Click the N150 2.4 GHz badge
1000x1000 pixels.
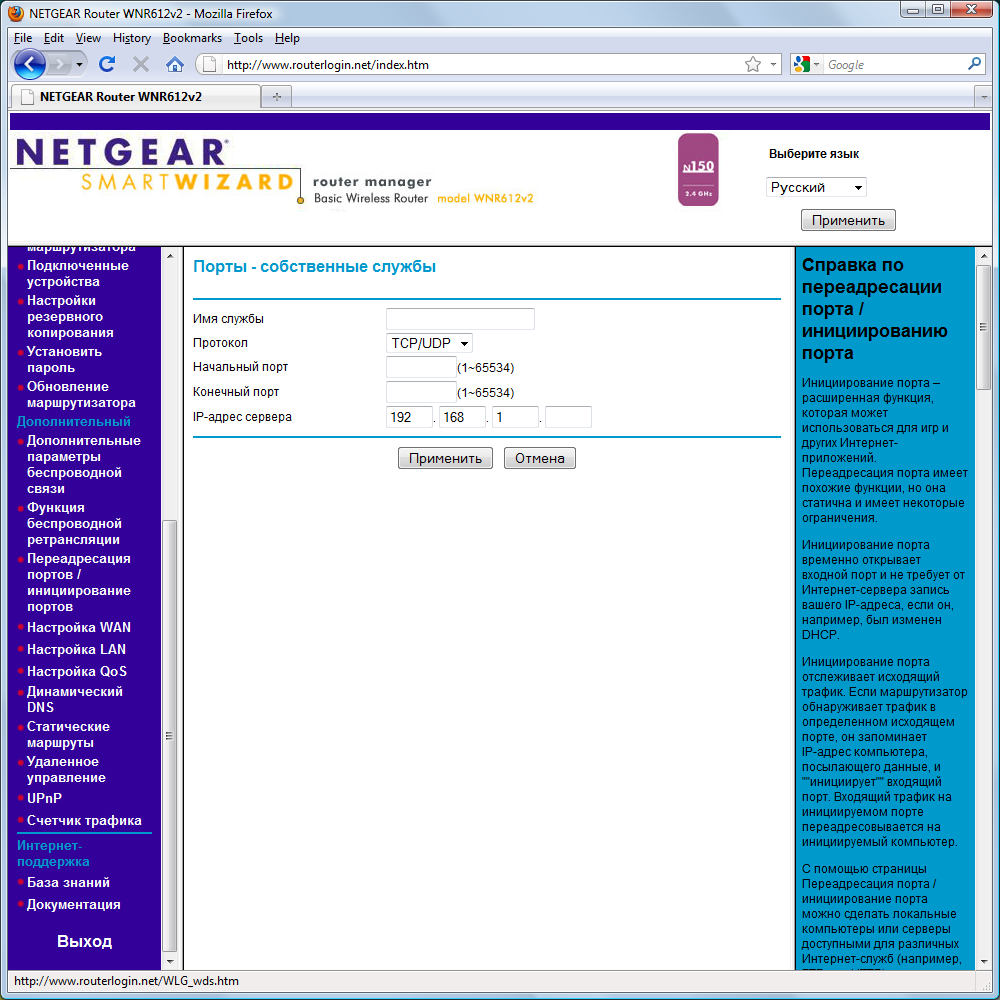pos(698,170)
